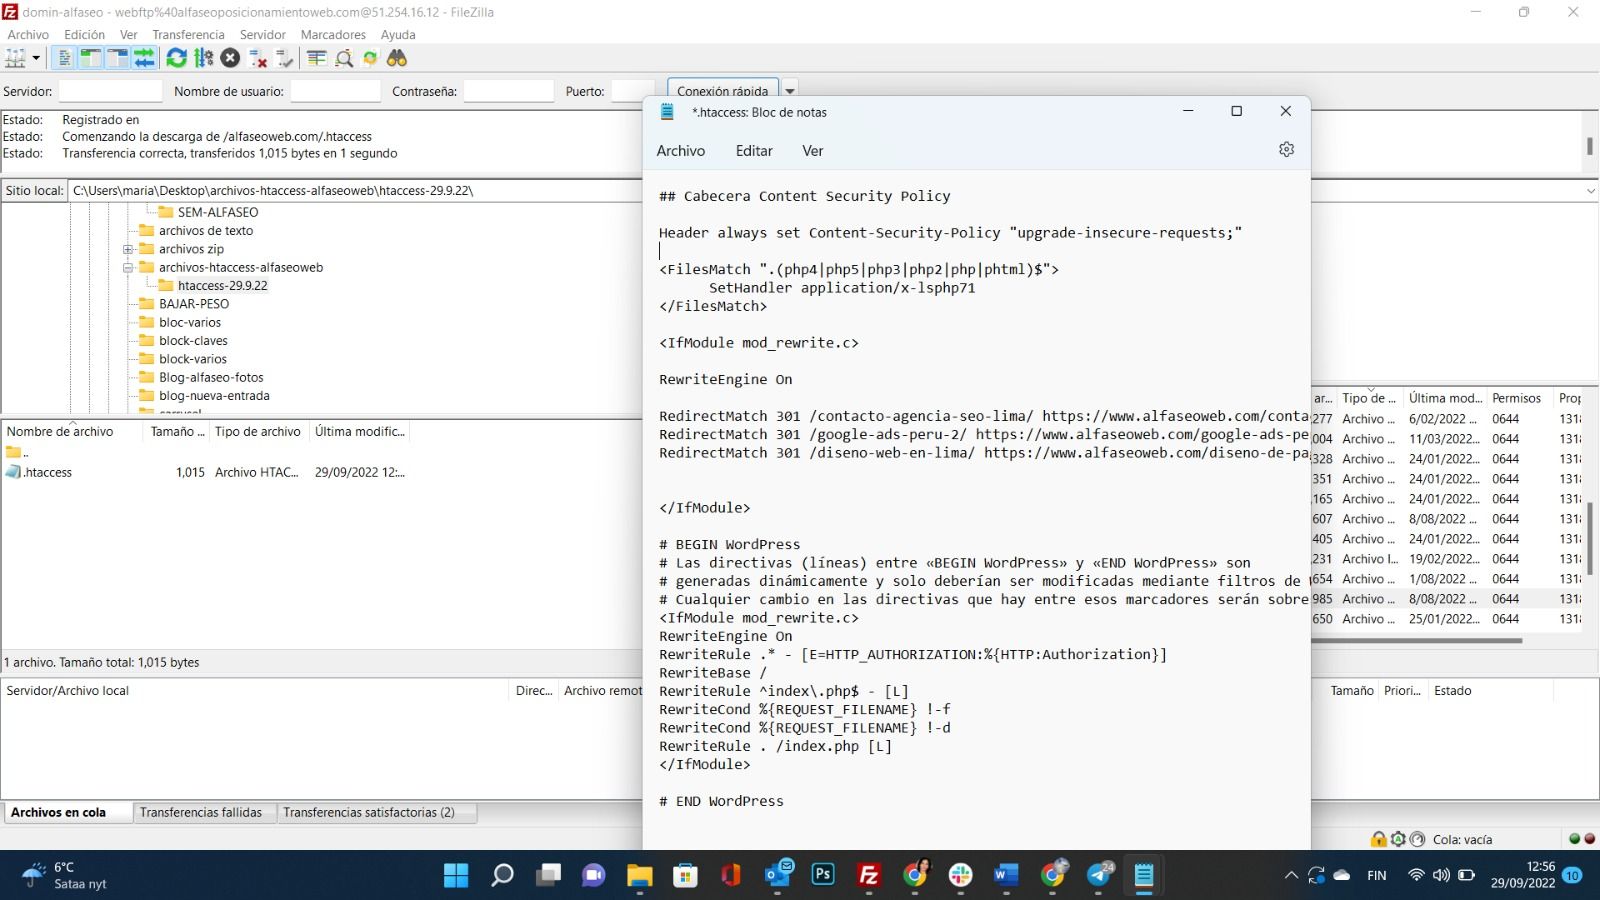Image resolution: width=1600 pixels, height=900 pixels.
Task: Select the BAJAR-PESO folder
Action: (x=193, y=304)
